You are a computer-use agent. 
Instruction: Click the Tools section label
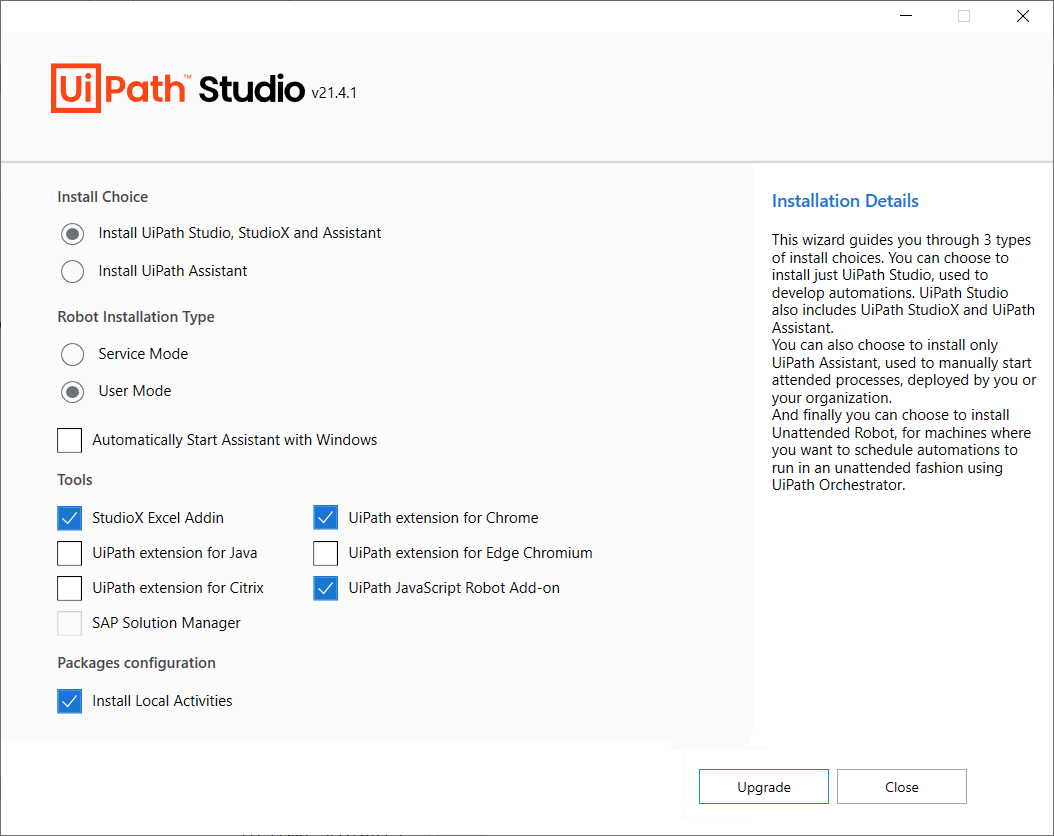[x=75, y=480]
